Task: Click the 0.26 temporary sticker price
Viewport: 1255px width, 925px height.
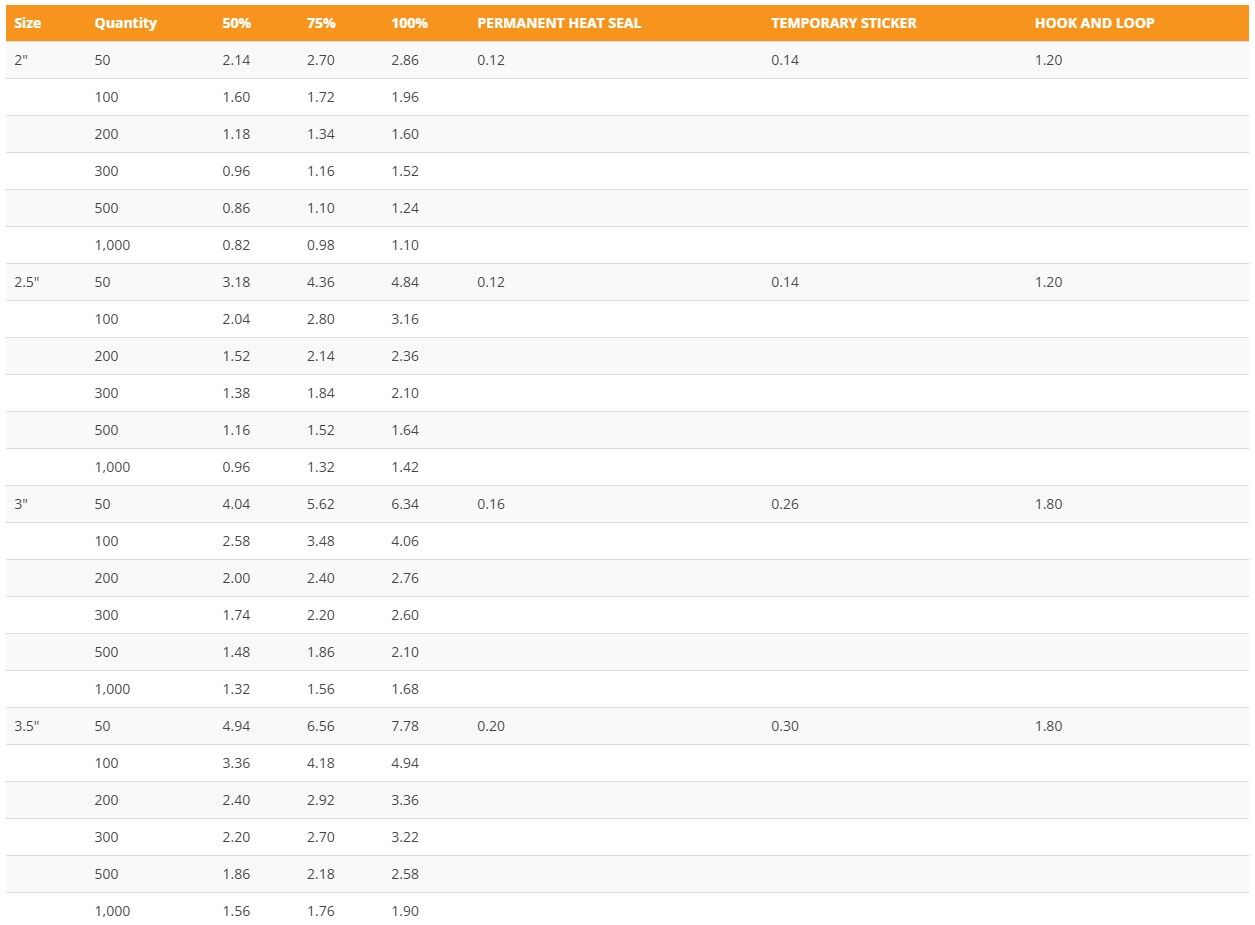Action: pyautogui.click(x=785, y=504)
